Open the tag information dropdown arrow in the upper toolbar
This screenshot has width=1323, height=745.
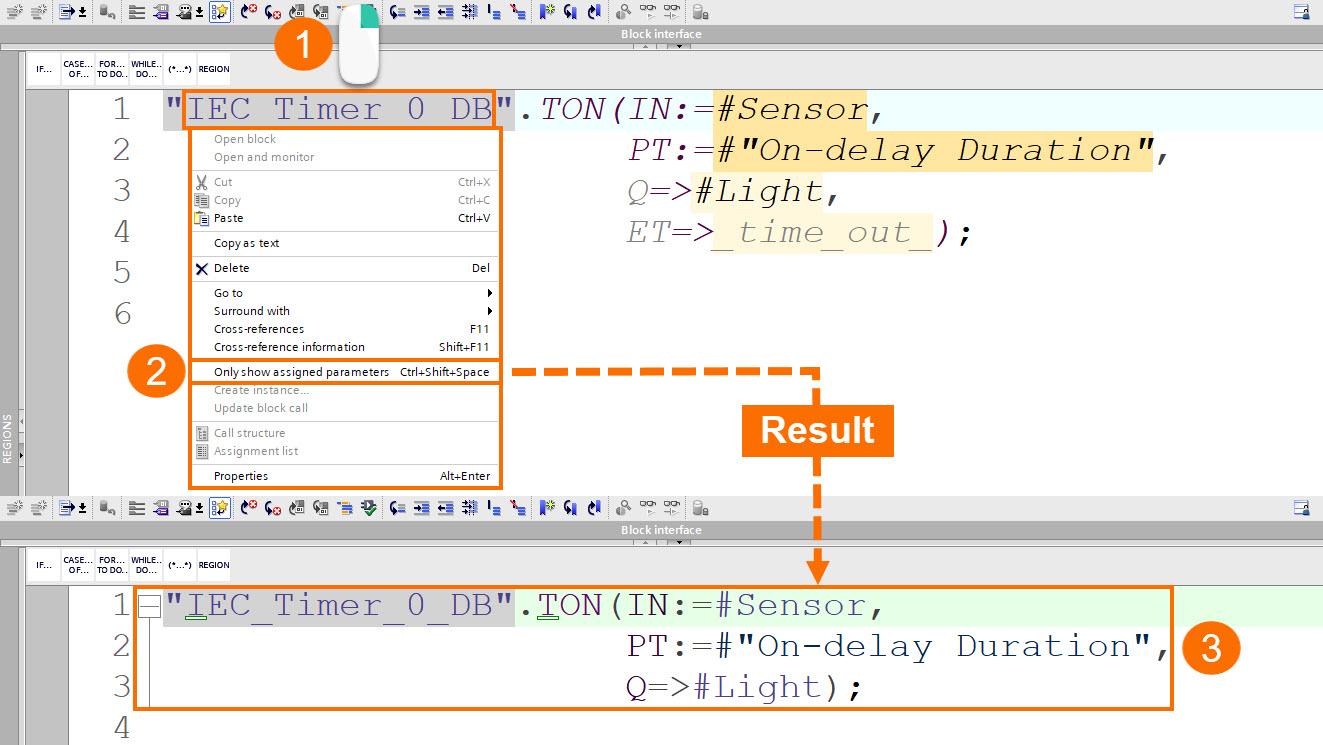tap(200, 12)
